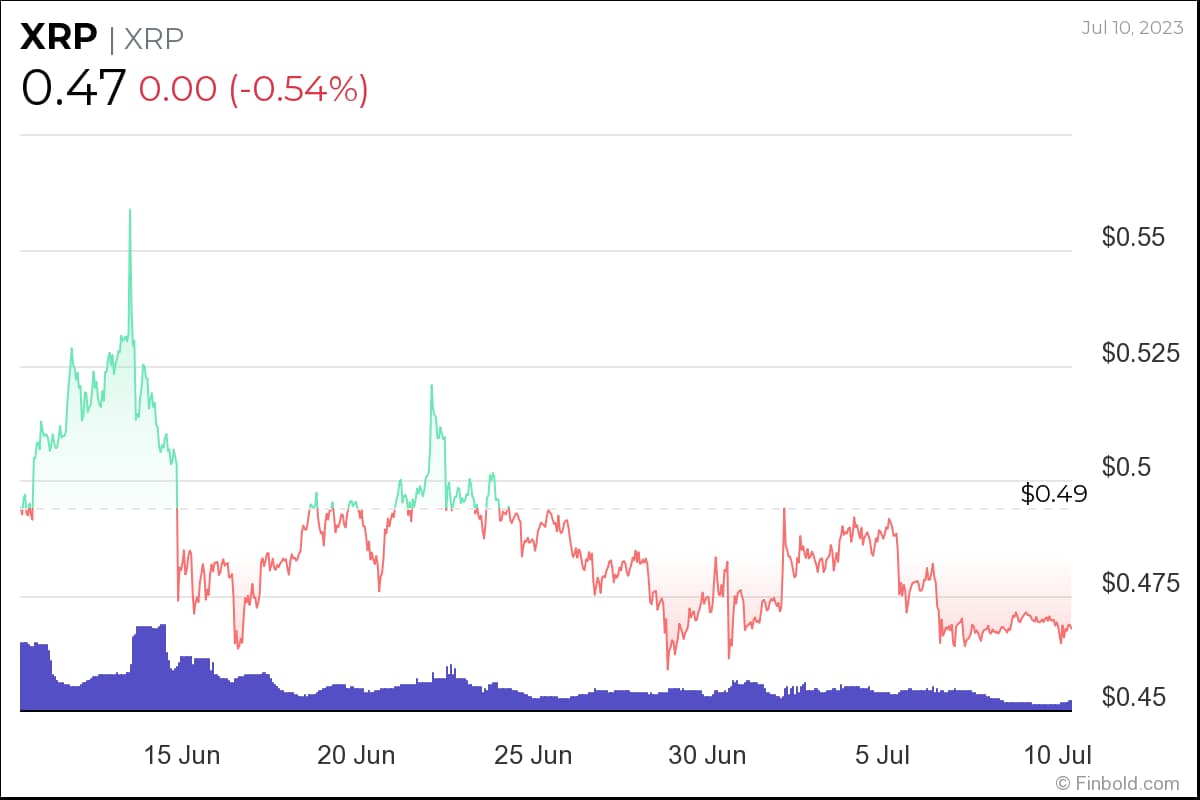Image resolution: width=1200 pixels, height=800 pixels.
Task: Click the $0.475 axis label
Action: (x=1141, y=582)
